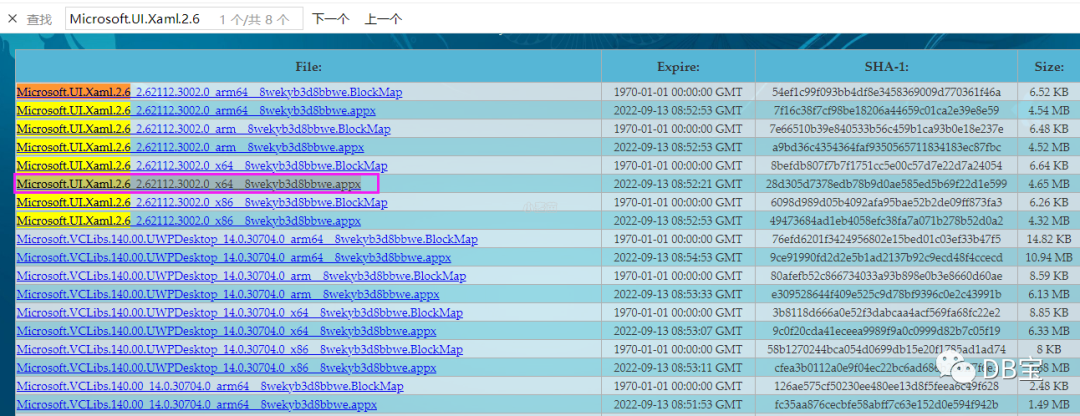
Task: Click expire time 2022-09-13 08:54:53 GMT
Action: coord(678,258)
